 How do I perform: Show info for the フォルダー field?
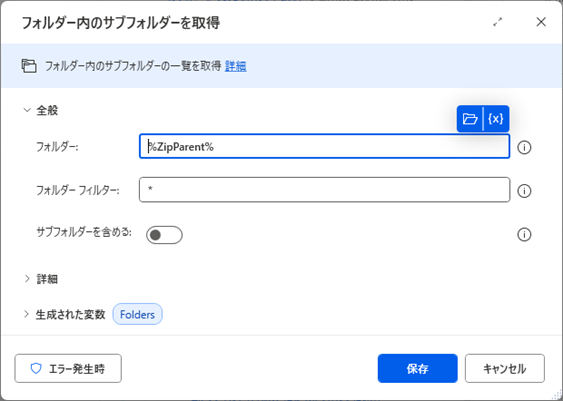tap(524, 148)
